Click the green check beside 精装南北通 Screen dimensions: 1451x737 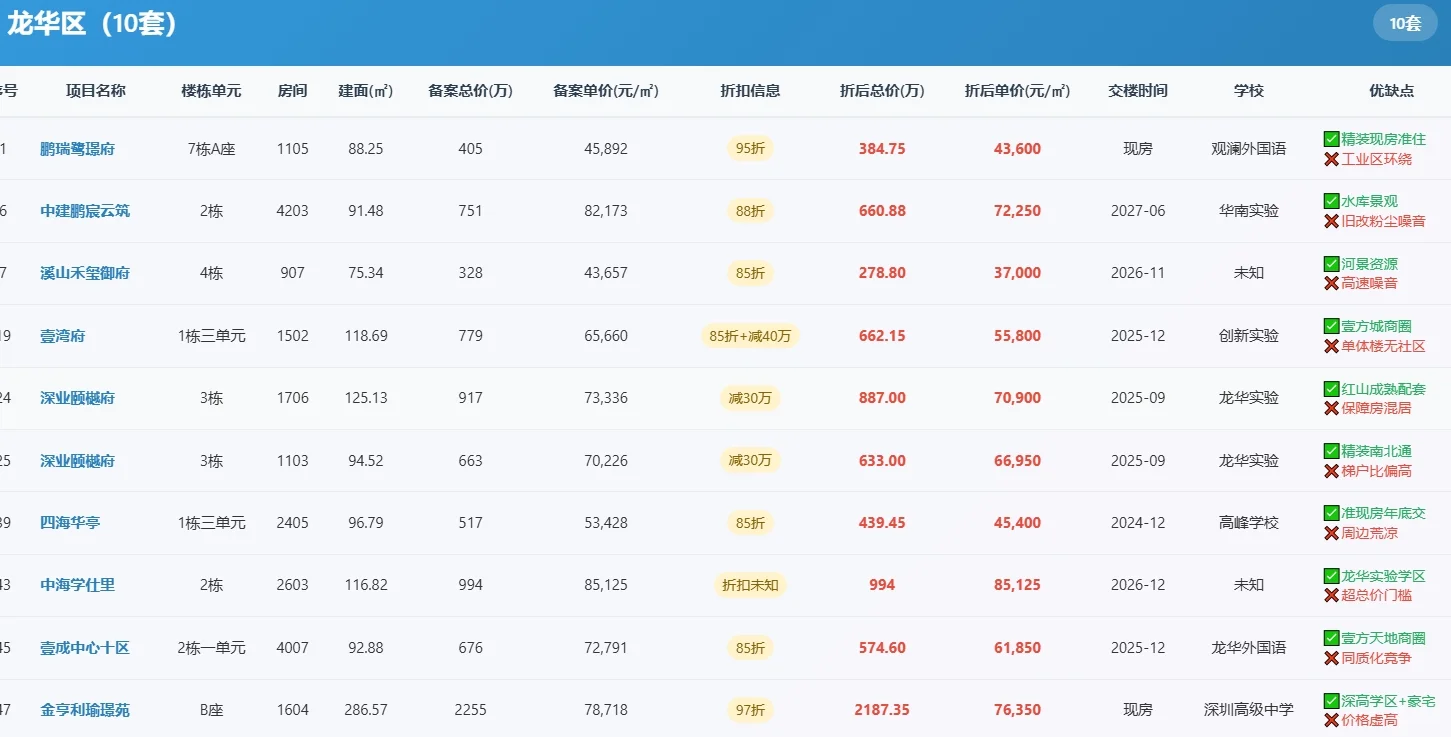point(1331,451)
